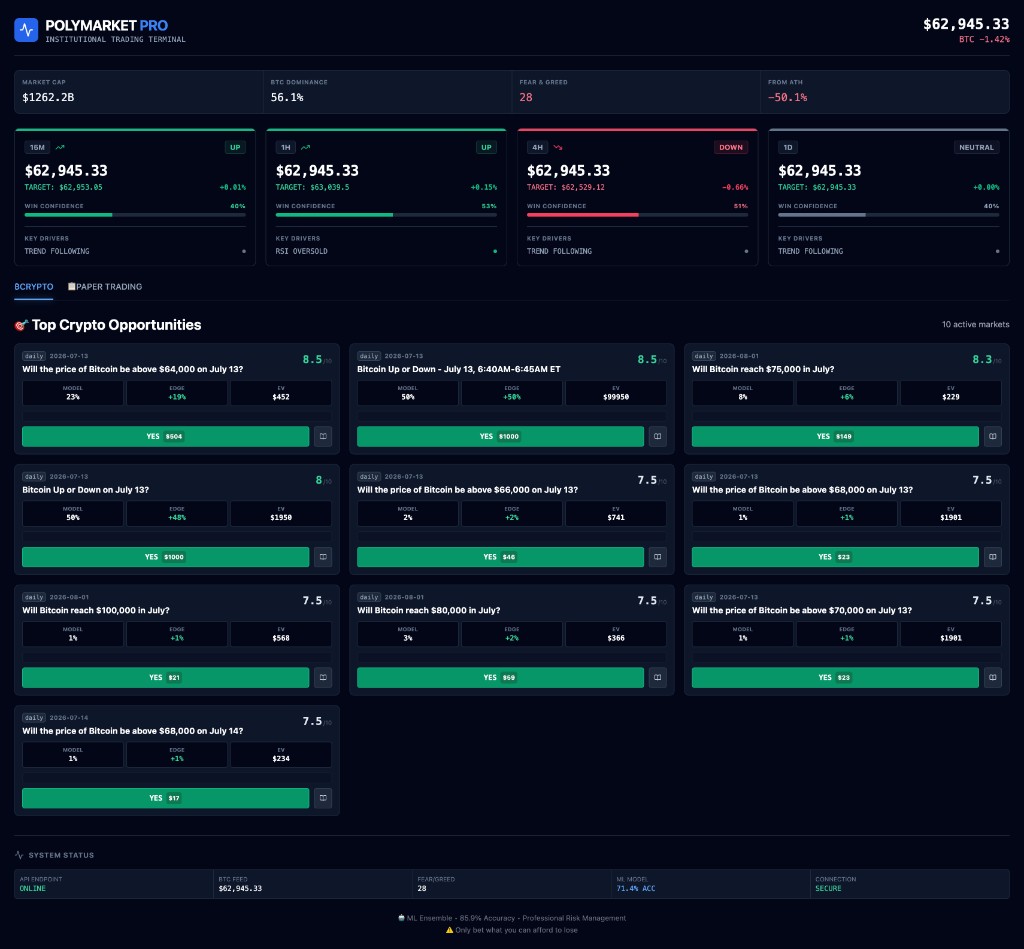The height and width of the screenshot is (949, 1024).
Task: Click the NEUTRAL signal badge on the 1D card
Action: pyautogui.click(x=976, y=148)
